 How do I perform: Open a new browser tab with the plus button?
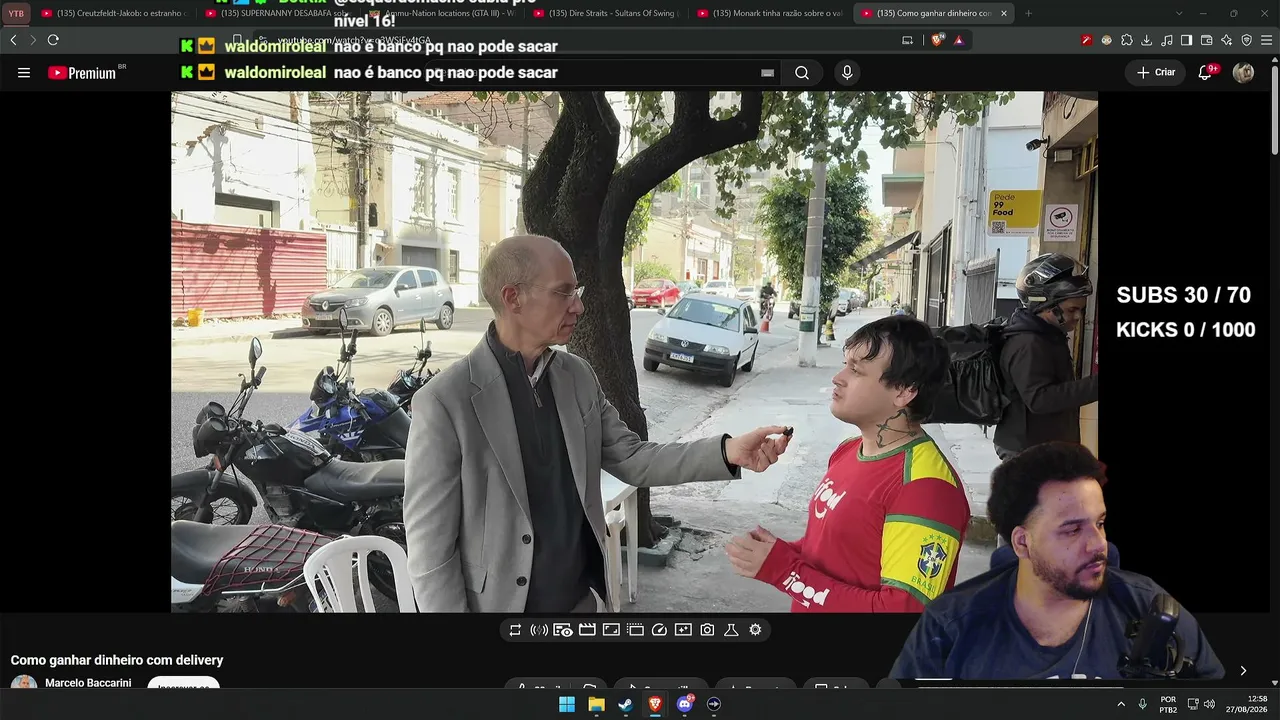pyautogui.click(x=1029, y=13)
